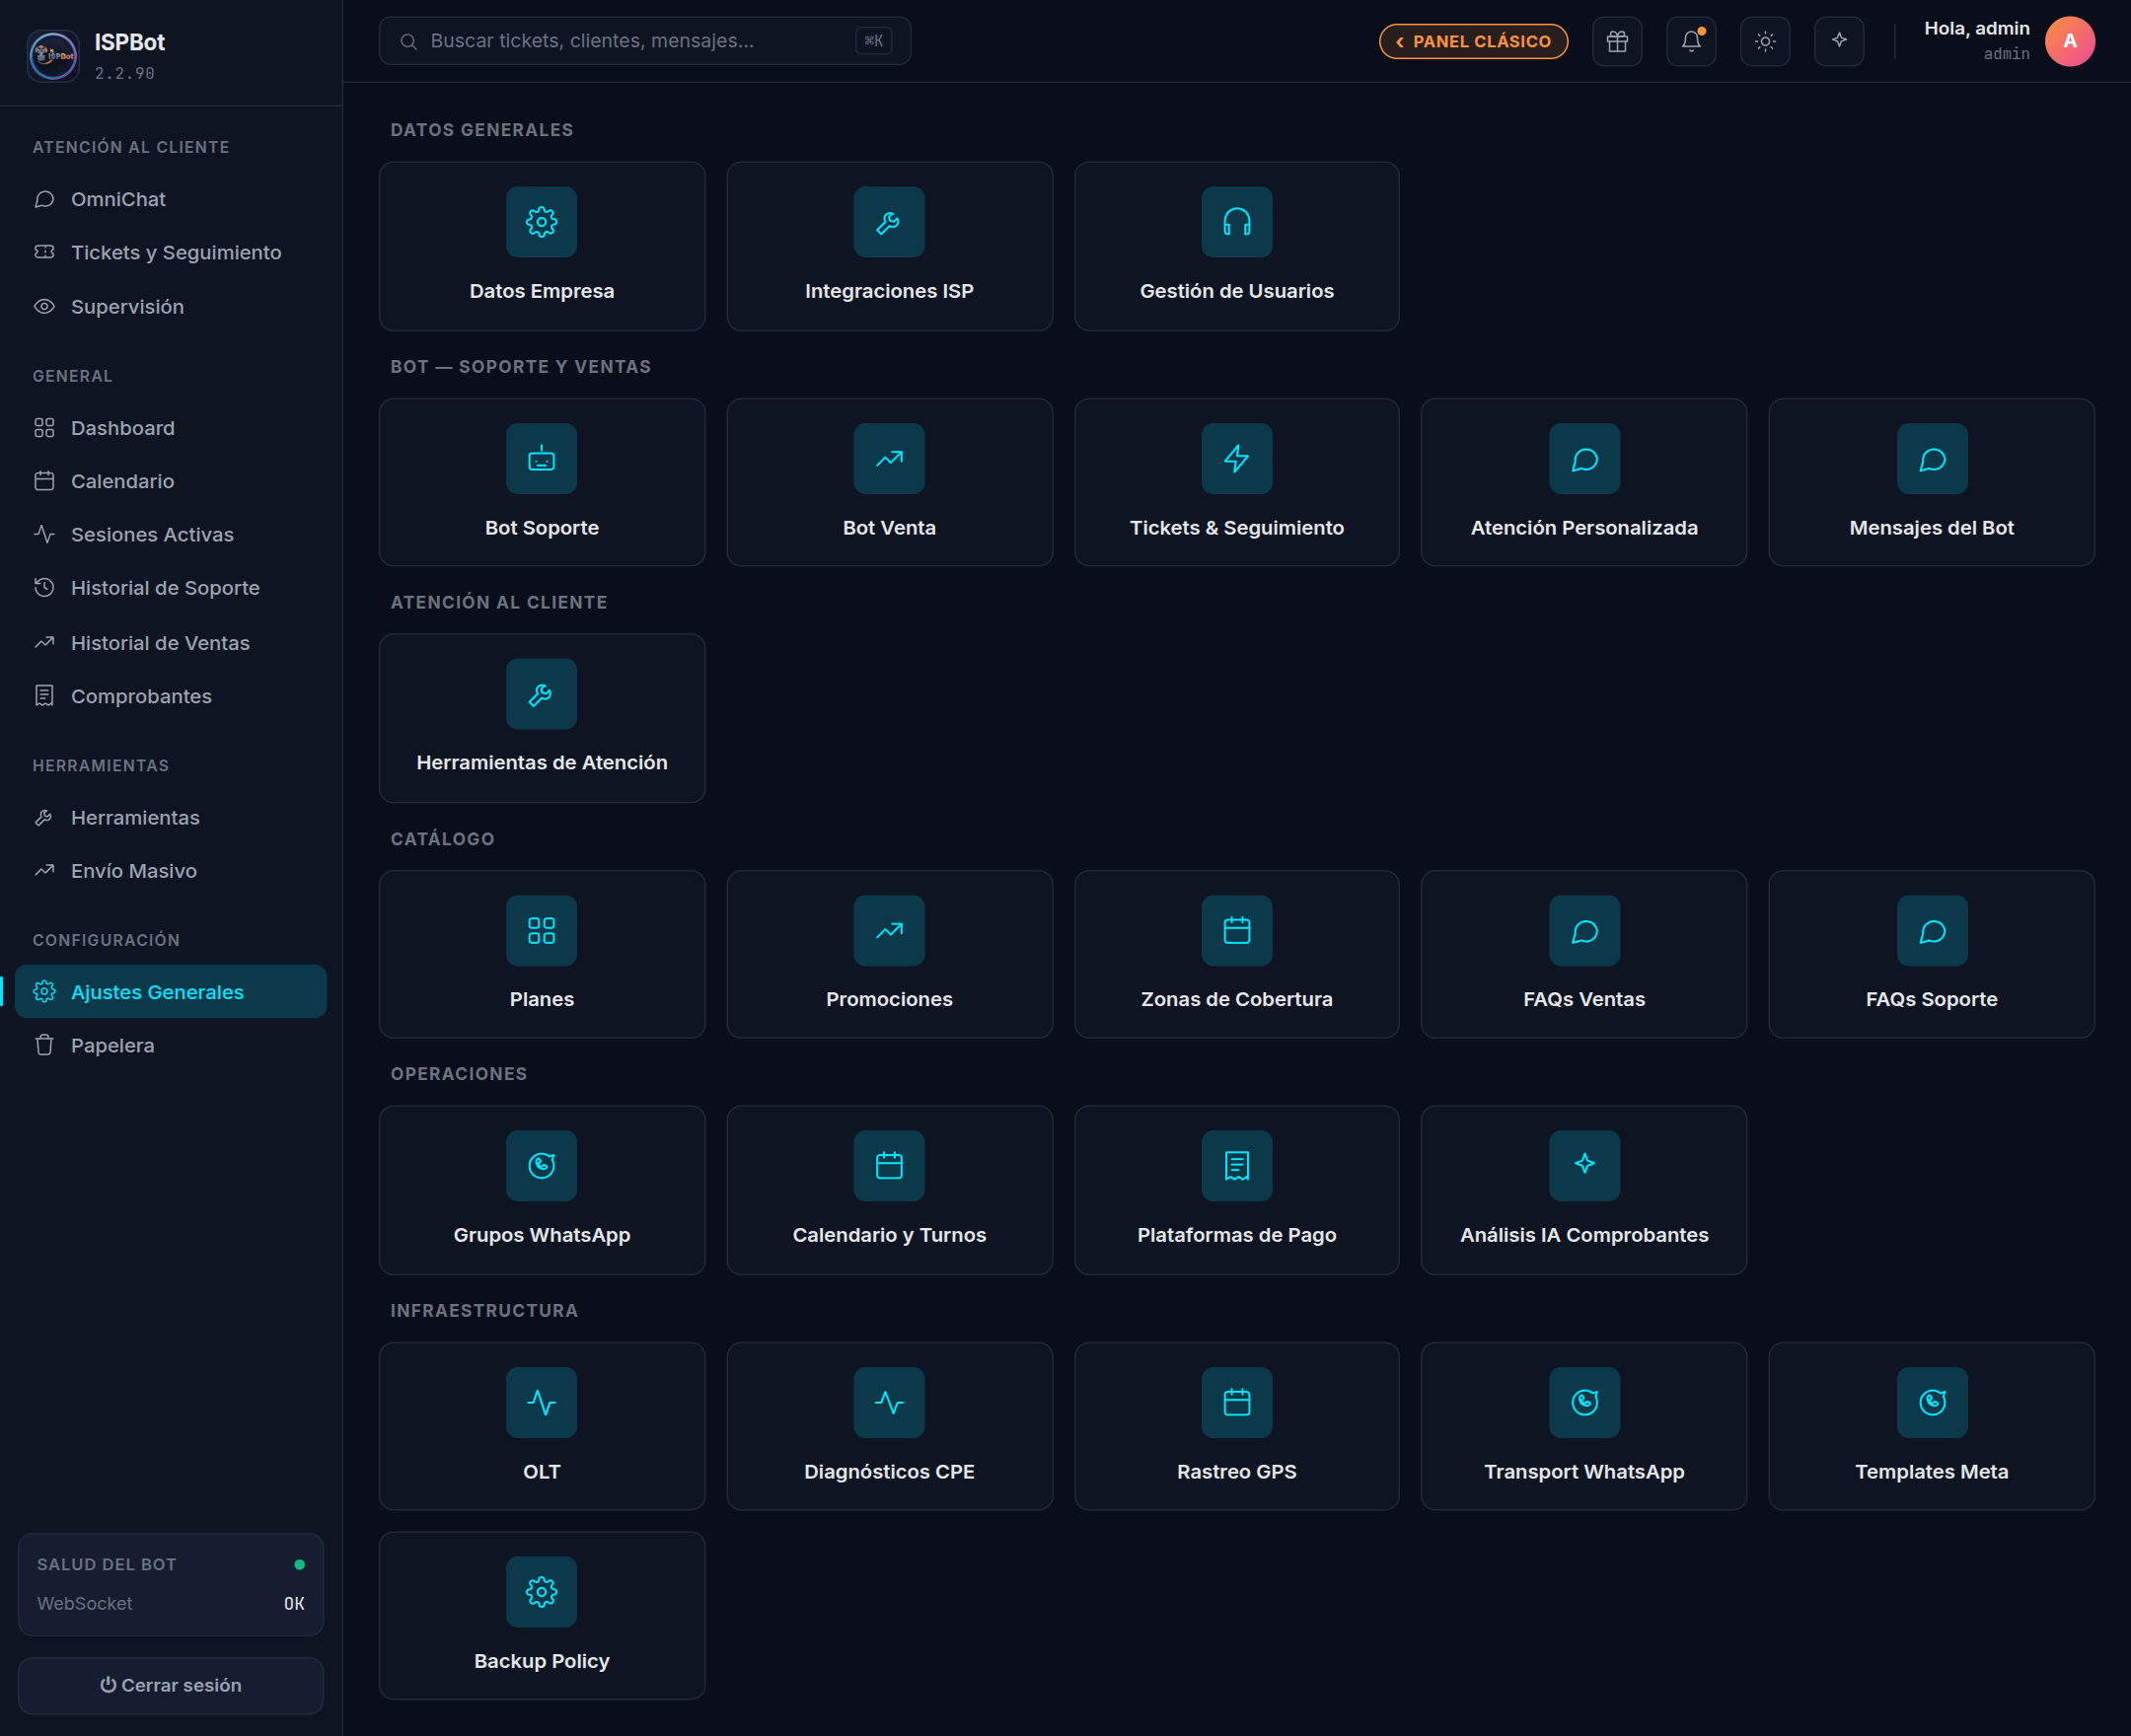
Task: Open Tickets y Seguimiento sidebar item
Action: coord(171,252)
